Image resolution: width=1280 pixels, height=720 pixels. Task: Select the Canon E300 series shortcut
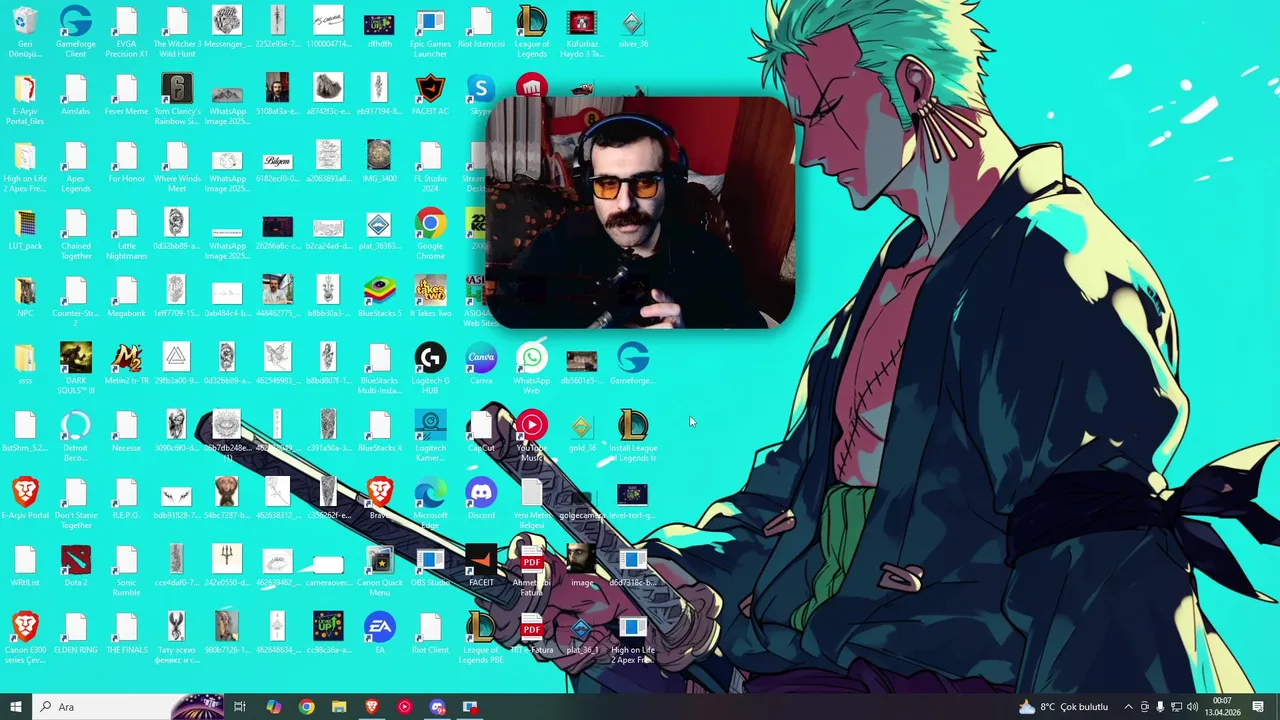(x=25, y=636)
